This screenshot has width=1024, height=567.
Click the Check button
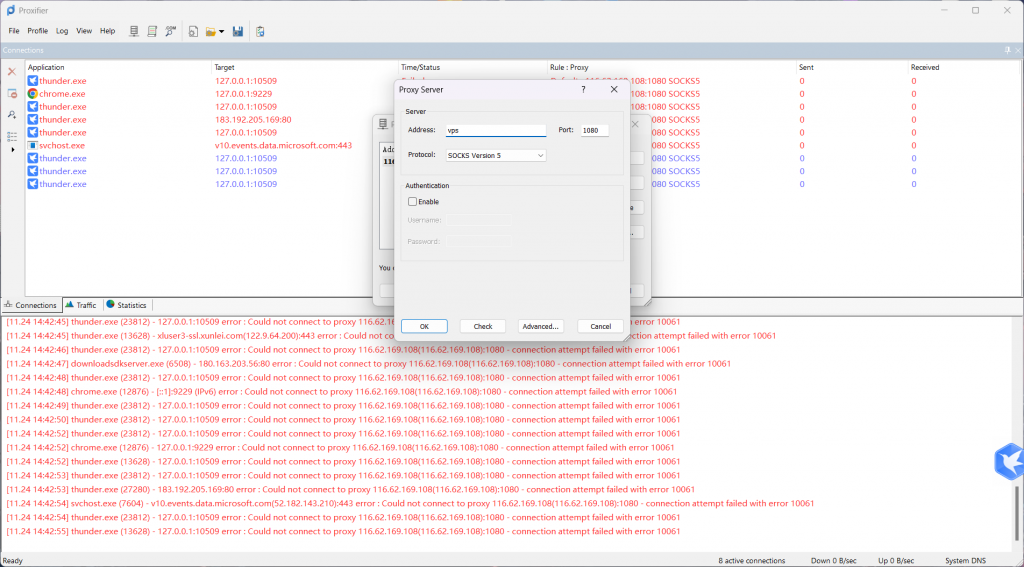pos(483,326)
